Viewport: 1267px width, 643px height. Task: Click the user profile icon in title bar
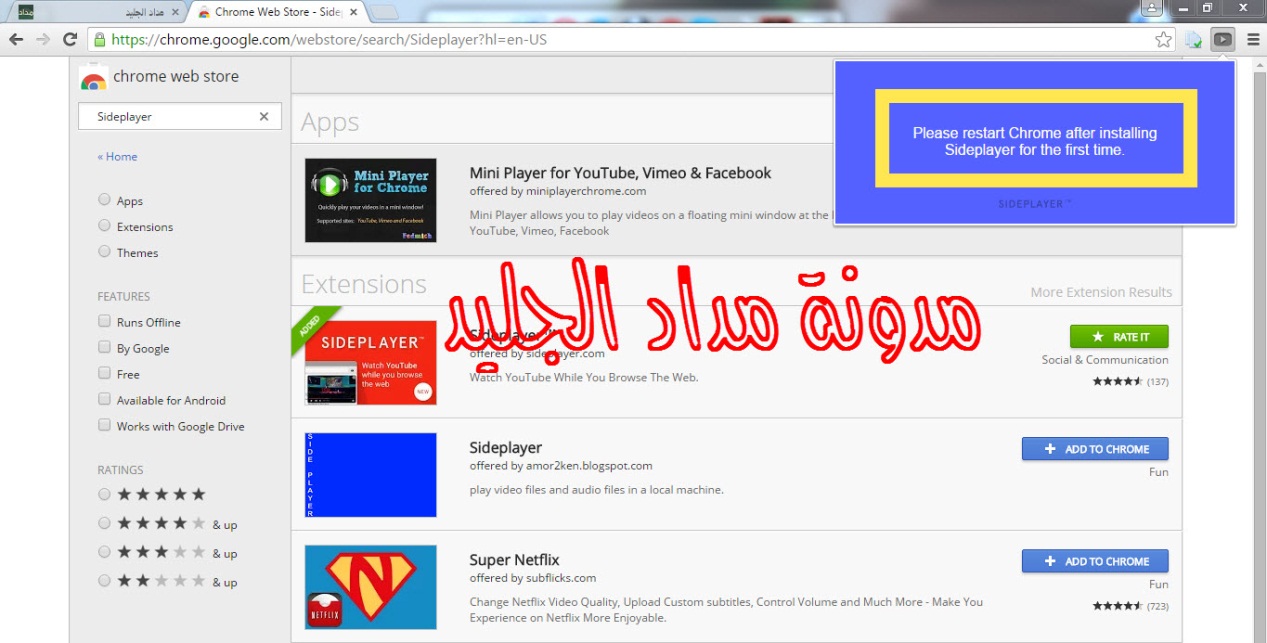pos(1151,8)
